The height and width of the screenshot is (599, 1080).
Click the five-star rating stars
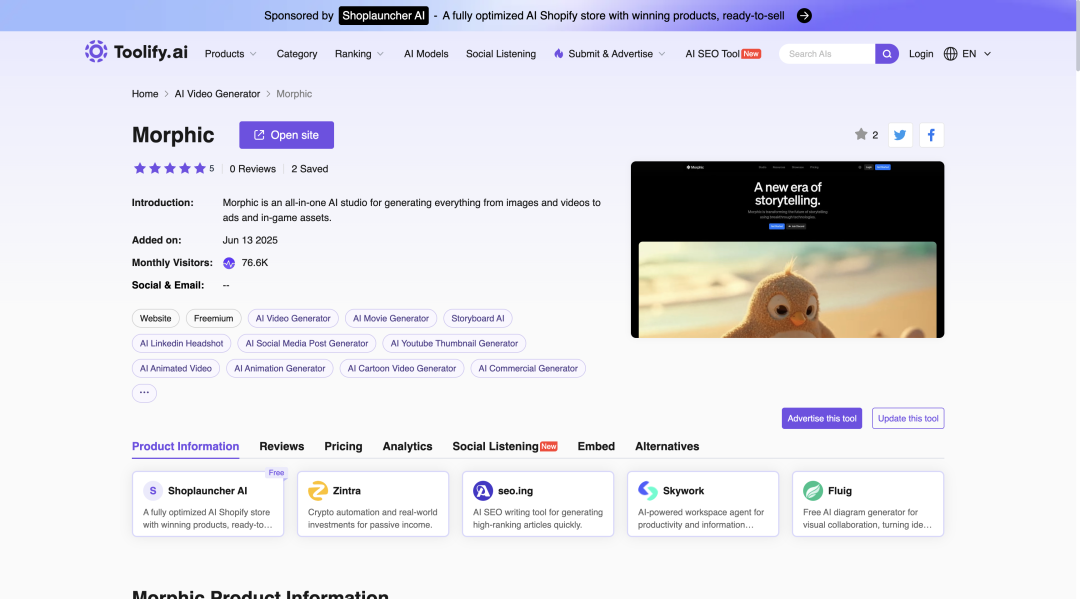pos(169,168)
